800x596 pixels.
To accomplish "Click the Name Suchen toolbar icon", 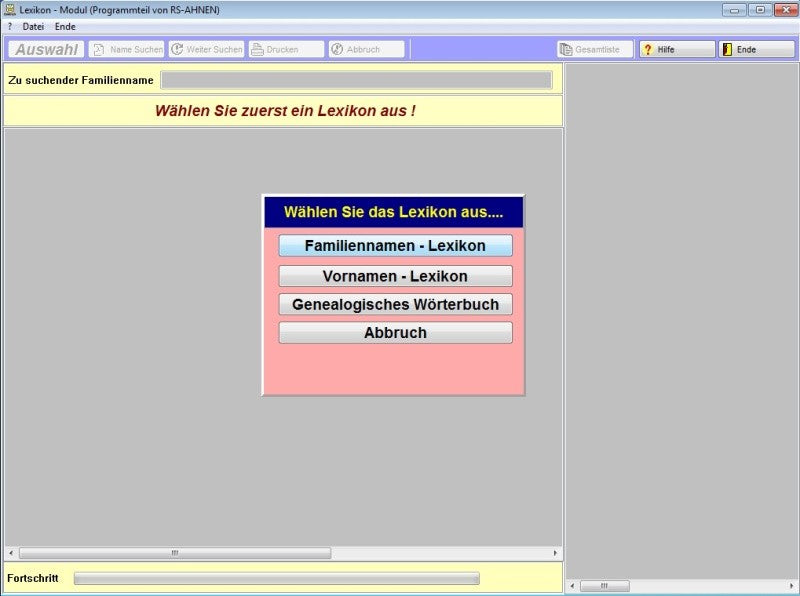I will pyautogui.click(x=98, y=49).
